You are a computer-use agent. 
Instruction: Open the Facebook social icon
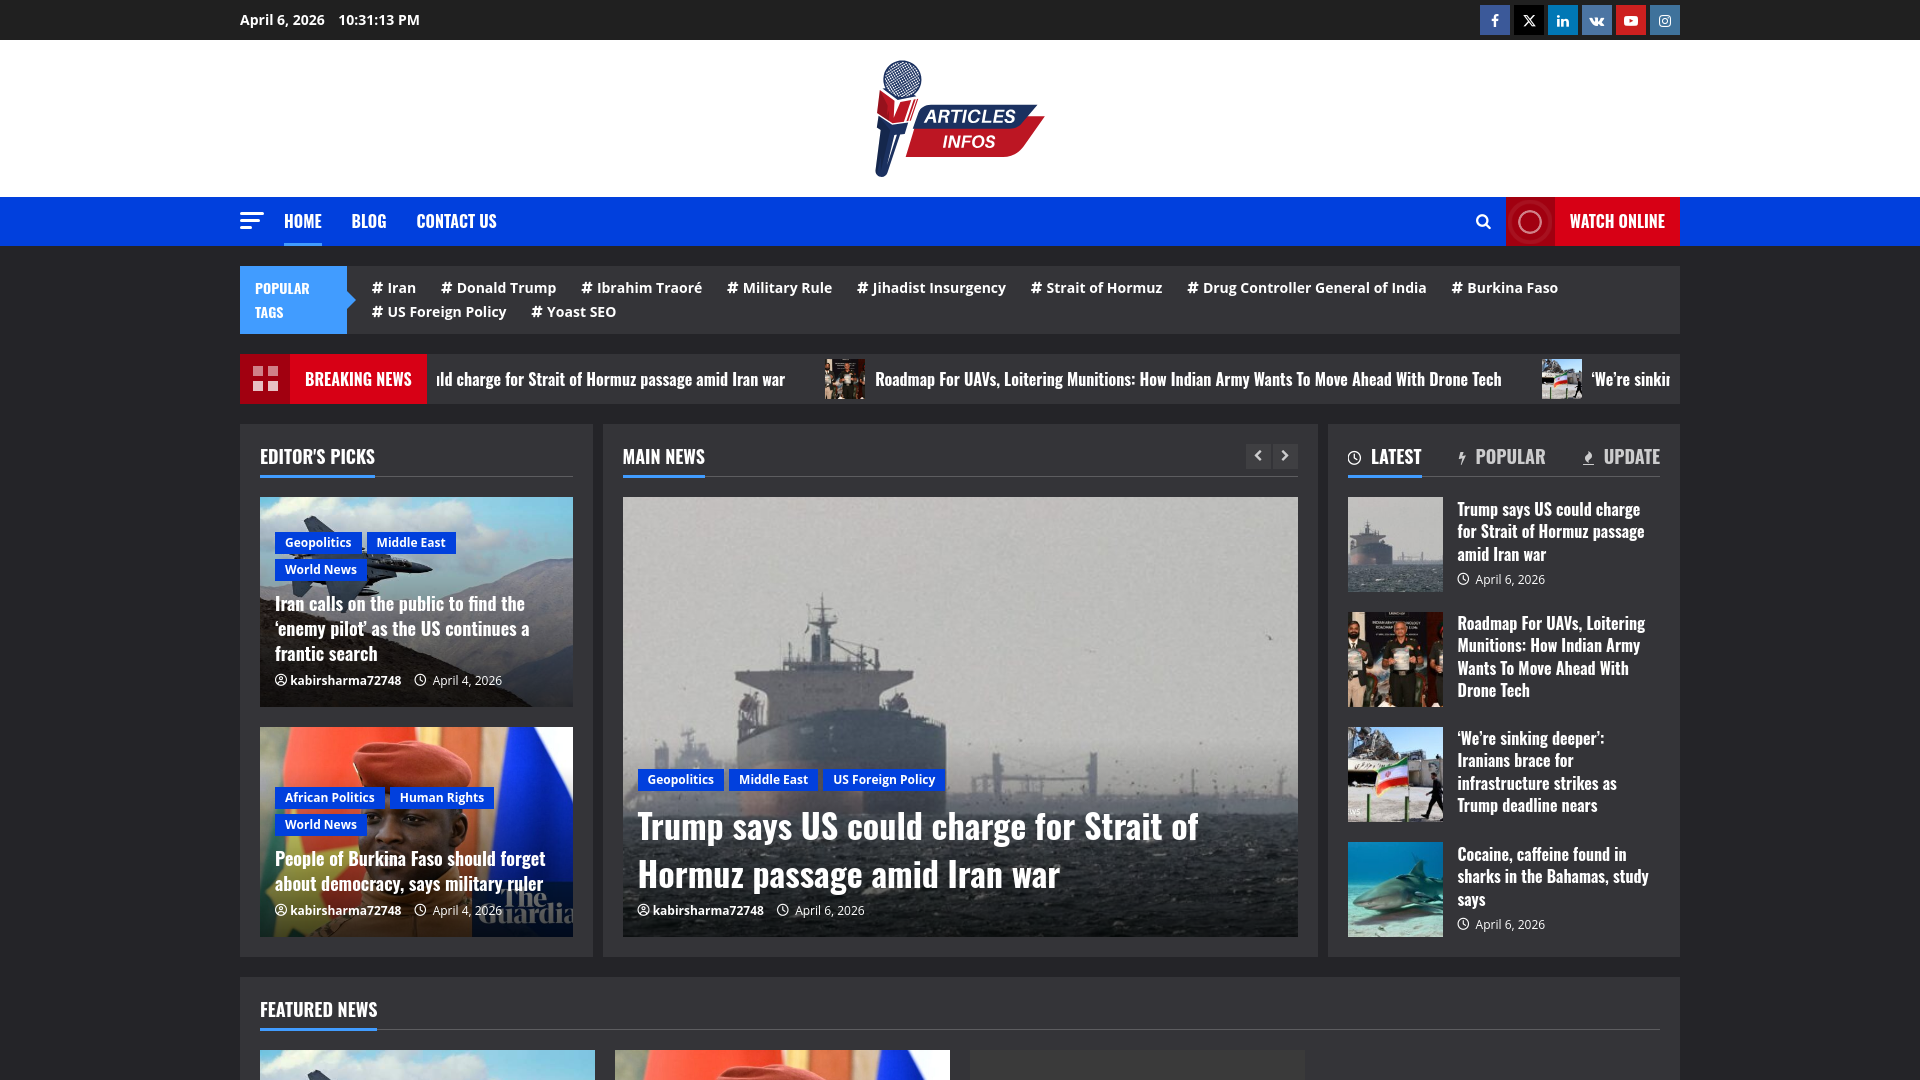(x=1495, y=20)
